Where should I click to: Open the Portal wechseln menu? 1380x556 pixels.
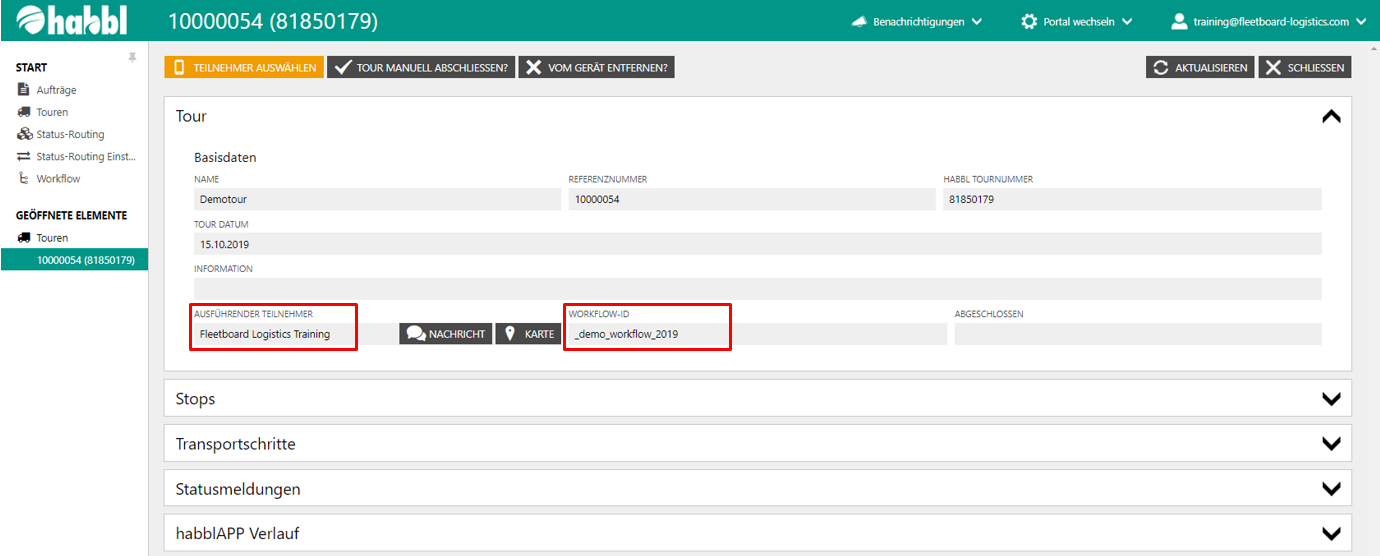pyautogui.click(x=1077, y=21)
